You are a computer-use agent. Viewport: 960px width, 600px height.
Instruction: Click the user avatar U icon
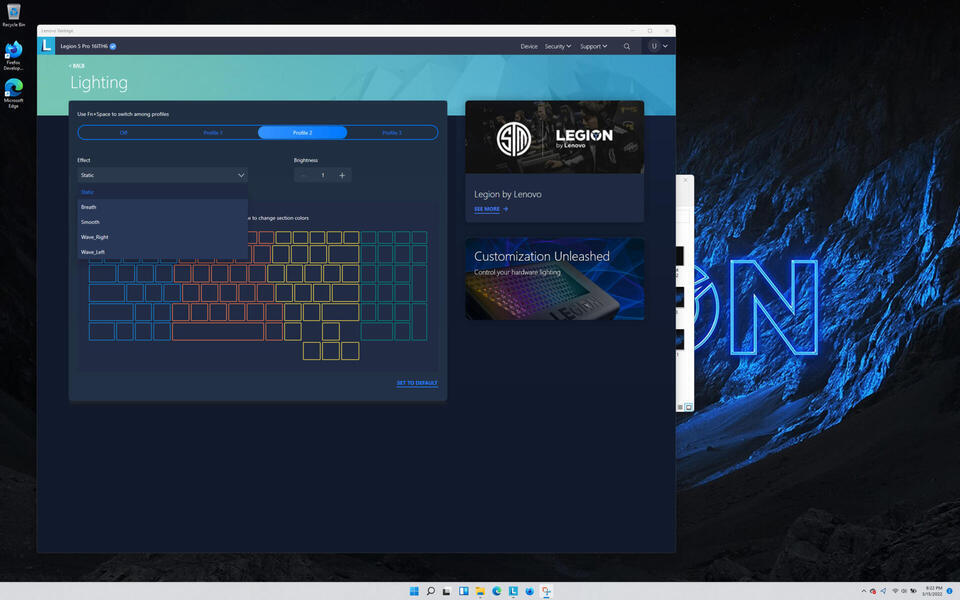click(x=654, y=47)
